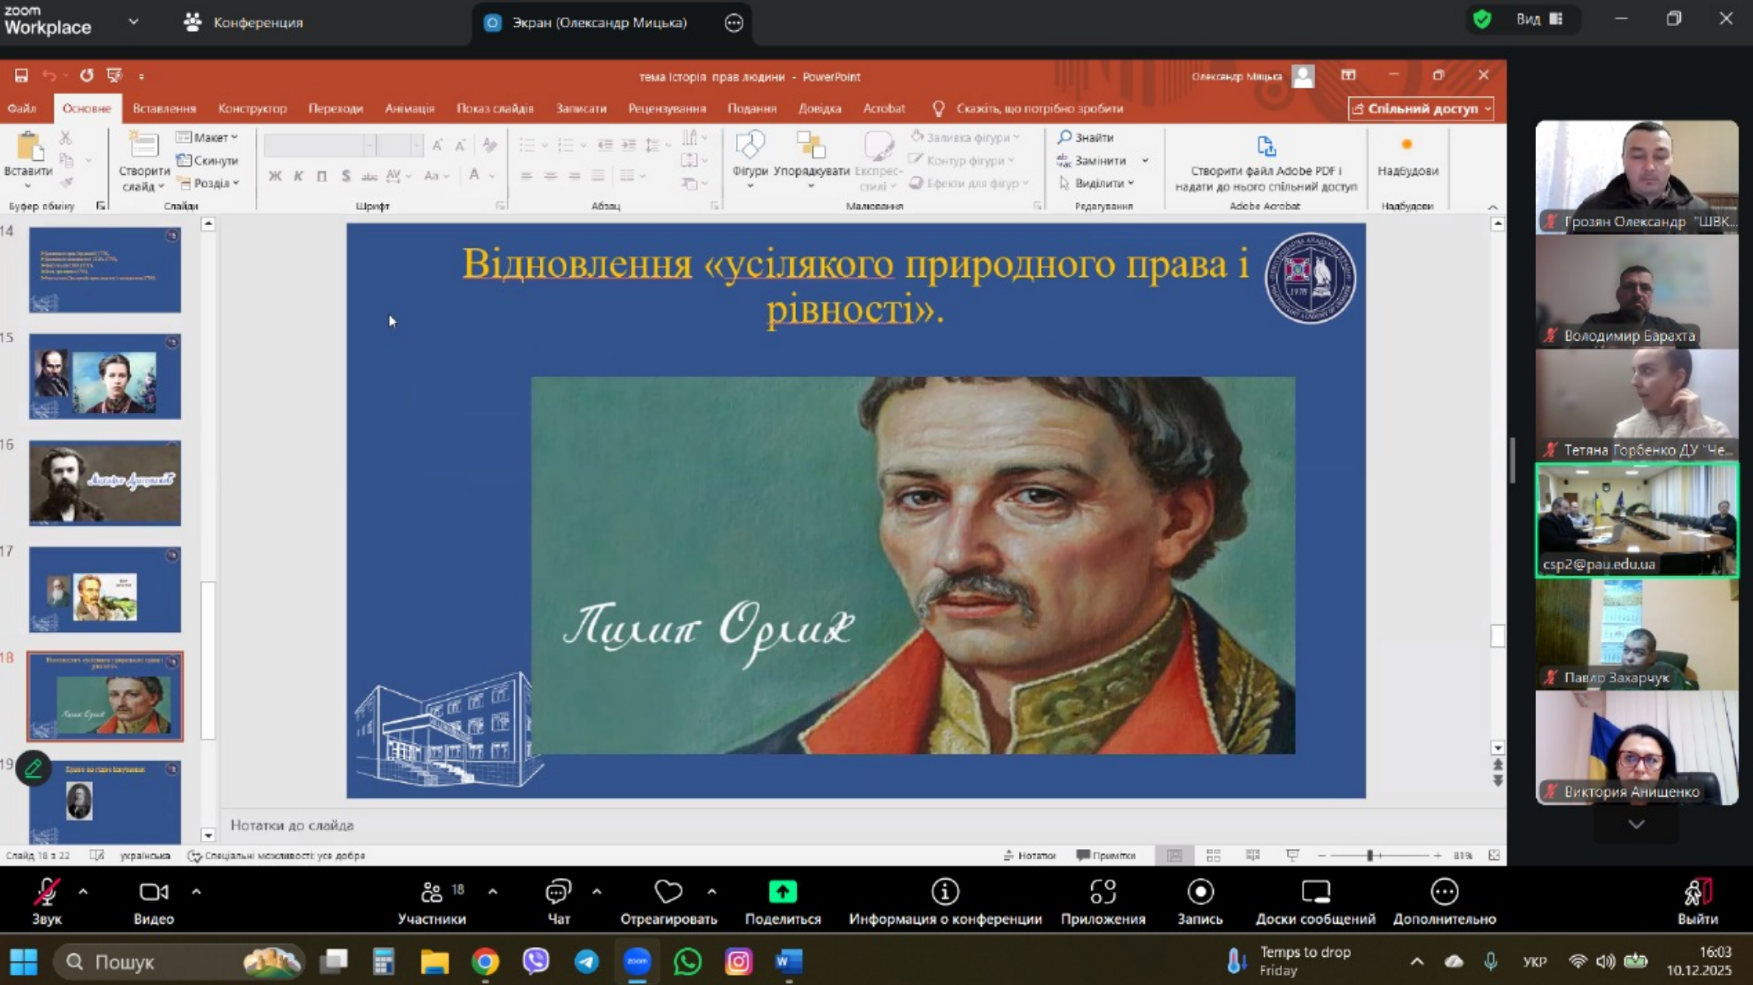The image size is (1753, 985).
Task: Toggle camera with the Видео button
Action: coord(153,892)
